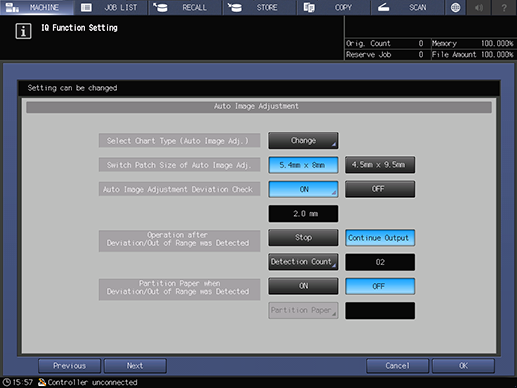
Task: Click the 'Controller unconnected' status text
Action: coord(92,382)
